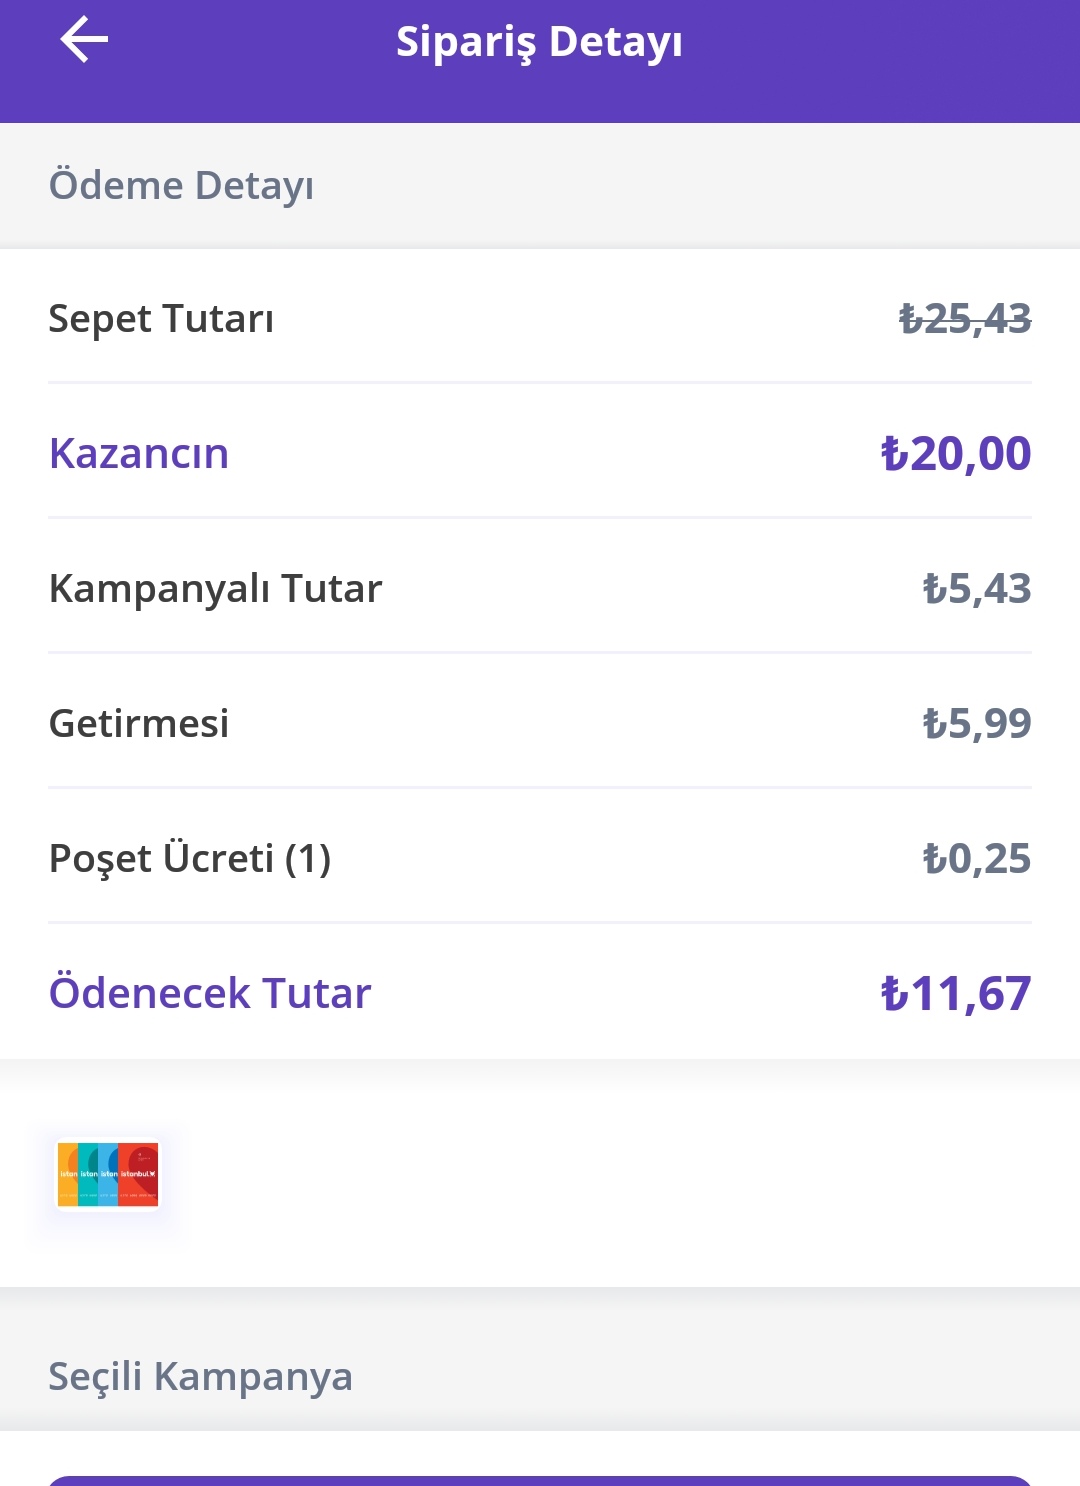Select the ₺5,99 delivery fee value

pos(977,724)
